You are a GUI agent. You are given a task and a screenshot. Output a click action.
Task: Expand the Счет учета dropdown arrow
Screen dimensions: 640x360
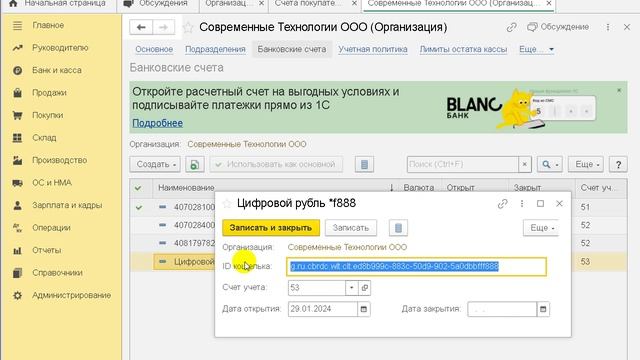coord(351,288)
